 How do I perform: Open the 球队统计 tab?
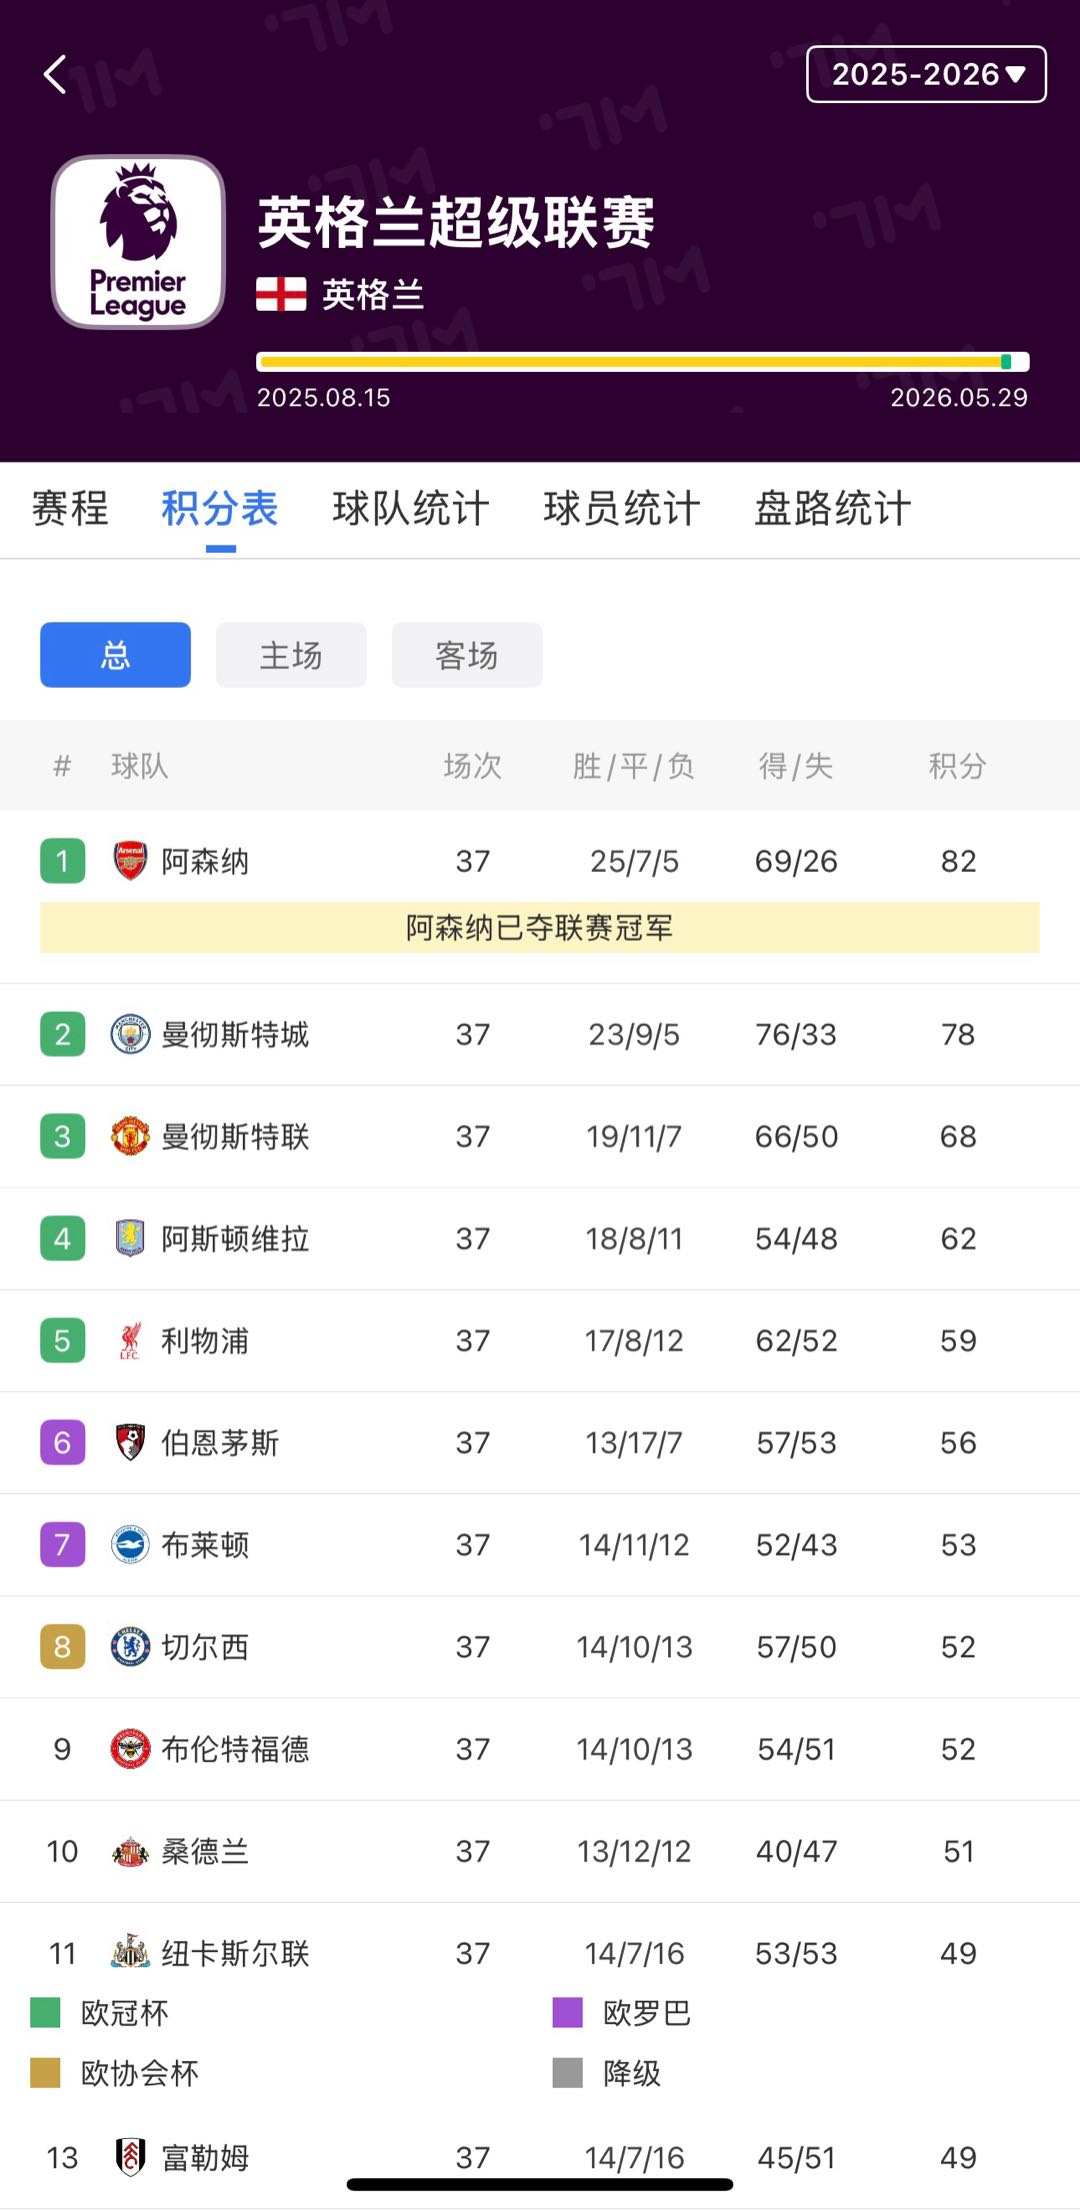(411, 508)
